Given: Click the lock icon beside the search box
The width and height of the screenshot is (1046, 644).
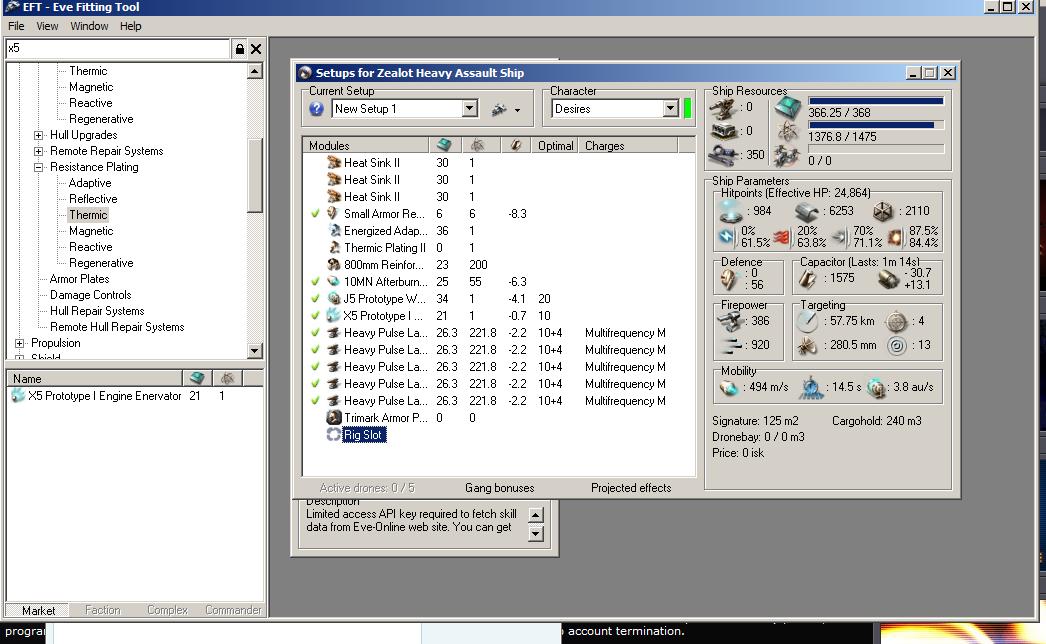Looking at the screenshot, I should click(x=239, y=49).
